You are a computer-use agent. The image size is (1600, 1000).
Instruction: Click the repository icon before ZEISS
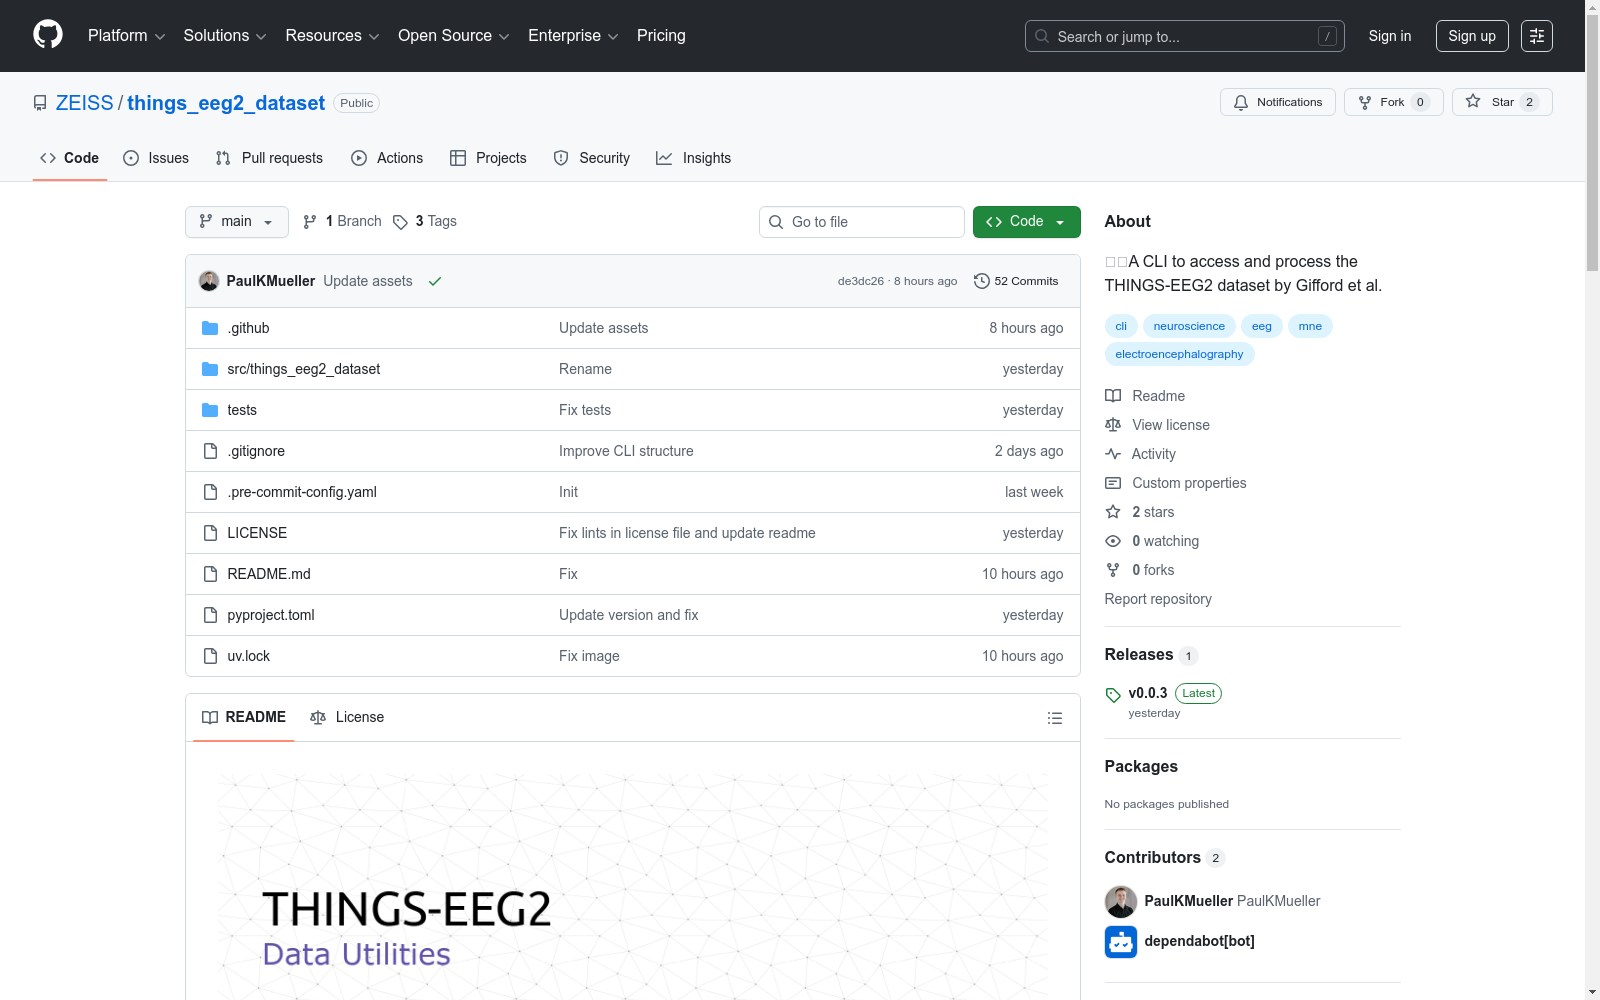[x=40, y=103]
